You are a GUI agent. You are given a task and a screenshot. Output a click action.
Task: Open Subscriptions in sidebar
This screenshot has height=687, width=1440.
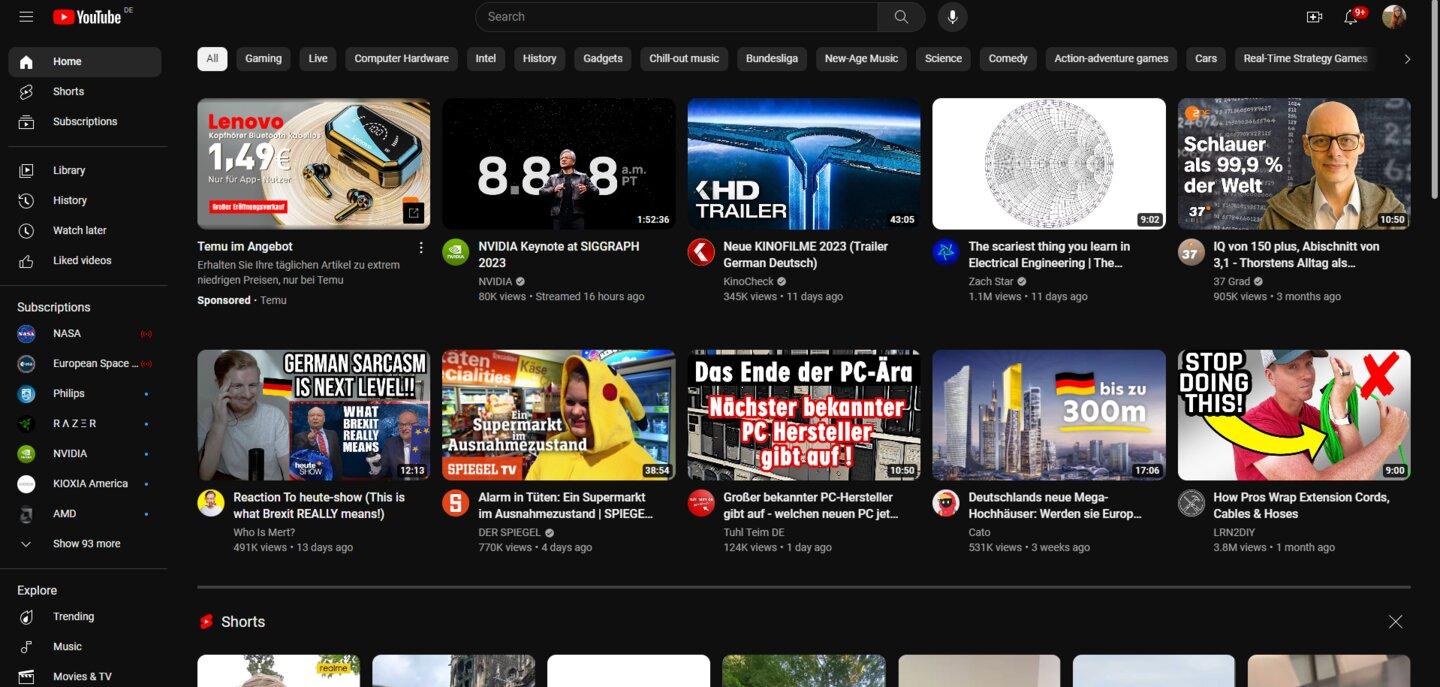pyautogui.click(x=85, y=122)
